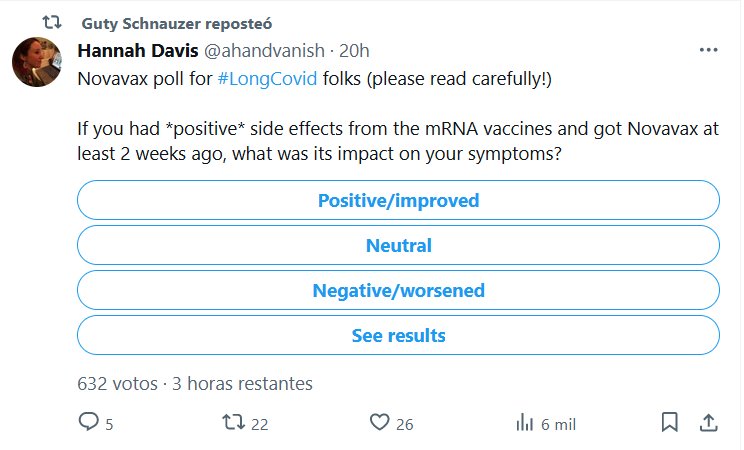The width and height of the screenshot is (744, 450).
Task: Bookmark this post
Action: pyautogui.click(x=670, y=423)
